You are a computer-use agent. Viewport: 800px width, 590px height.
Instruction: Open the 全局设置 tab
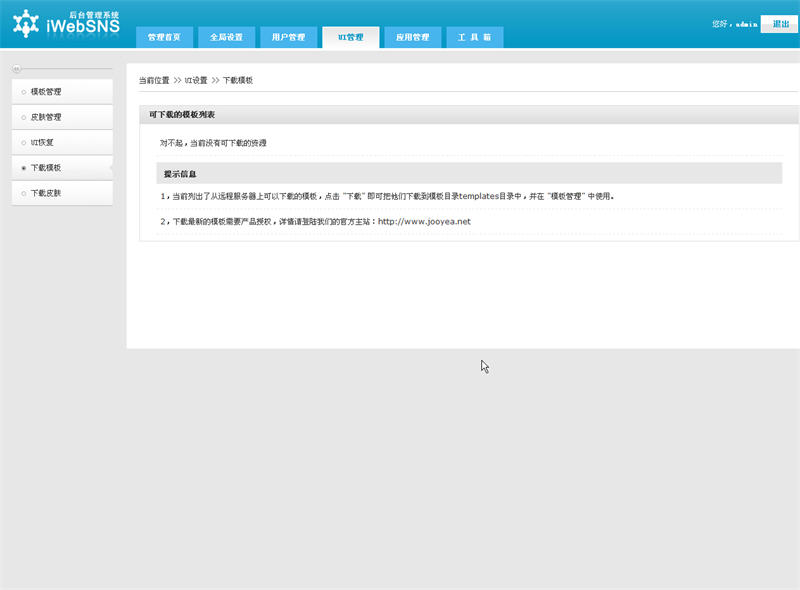pos(227,37)
